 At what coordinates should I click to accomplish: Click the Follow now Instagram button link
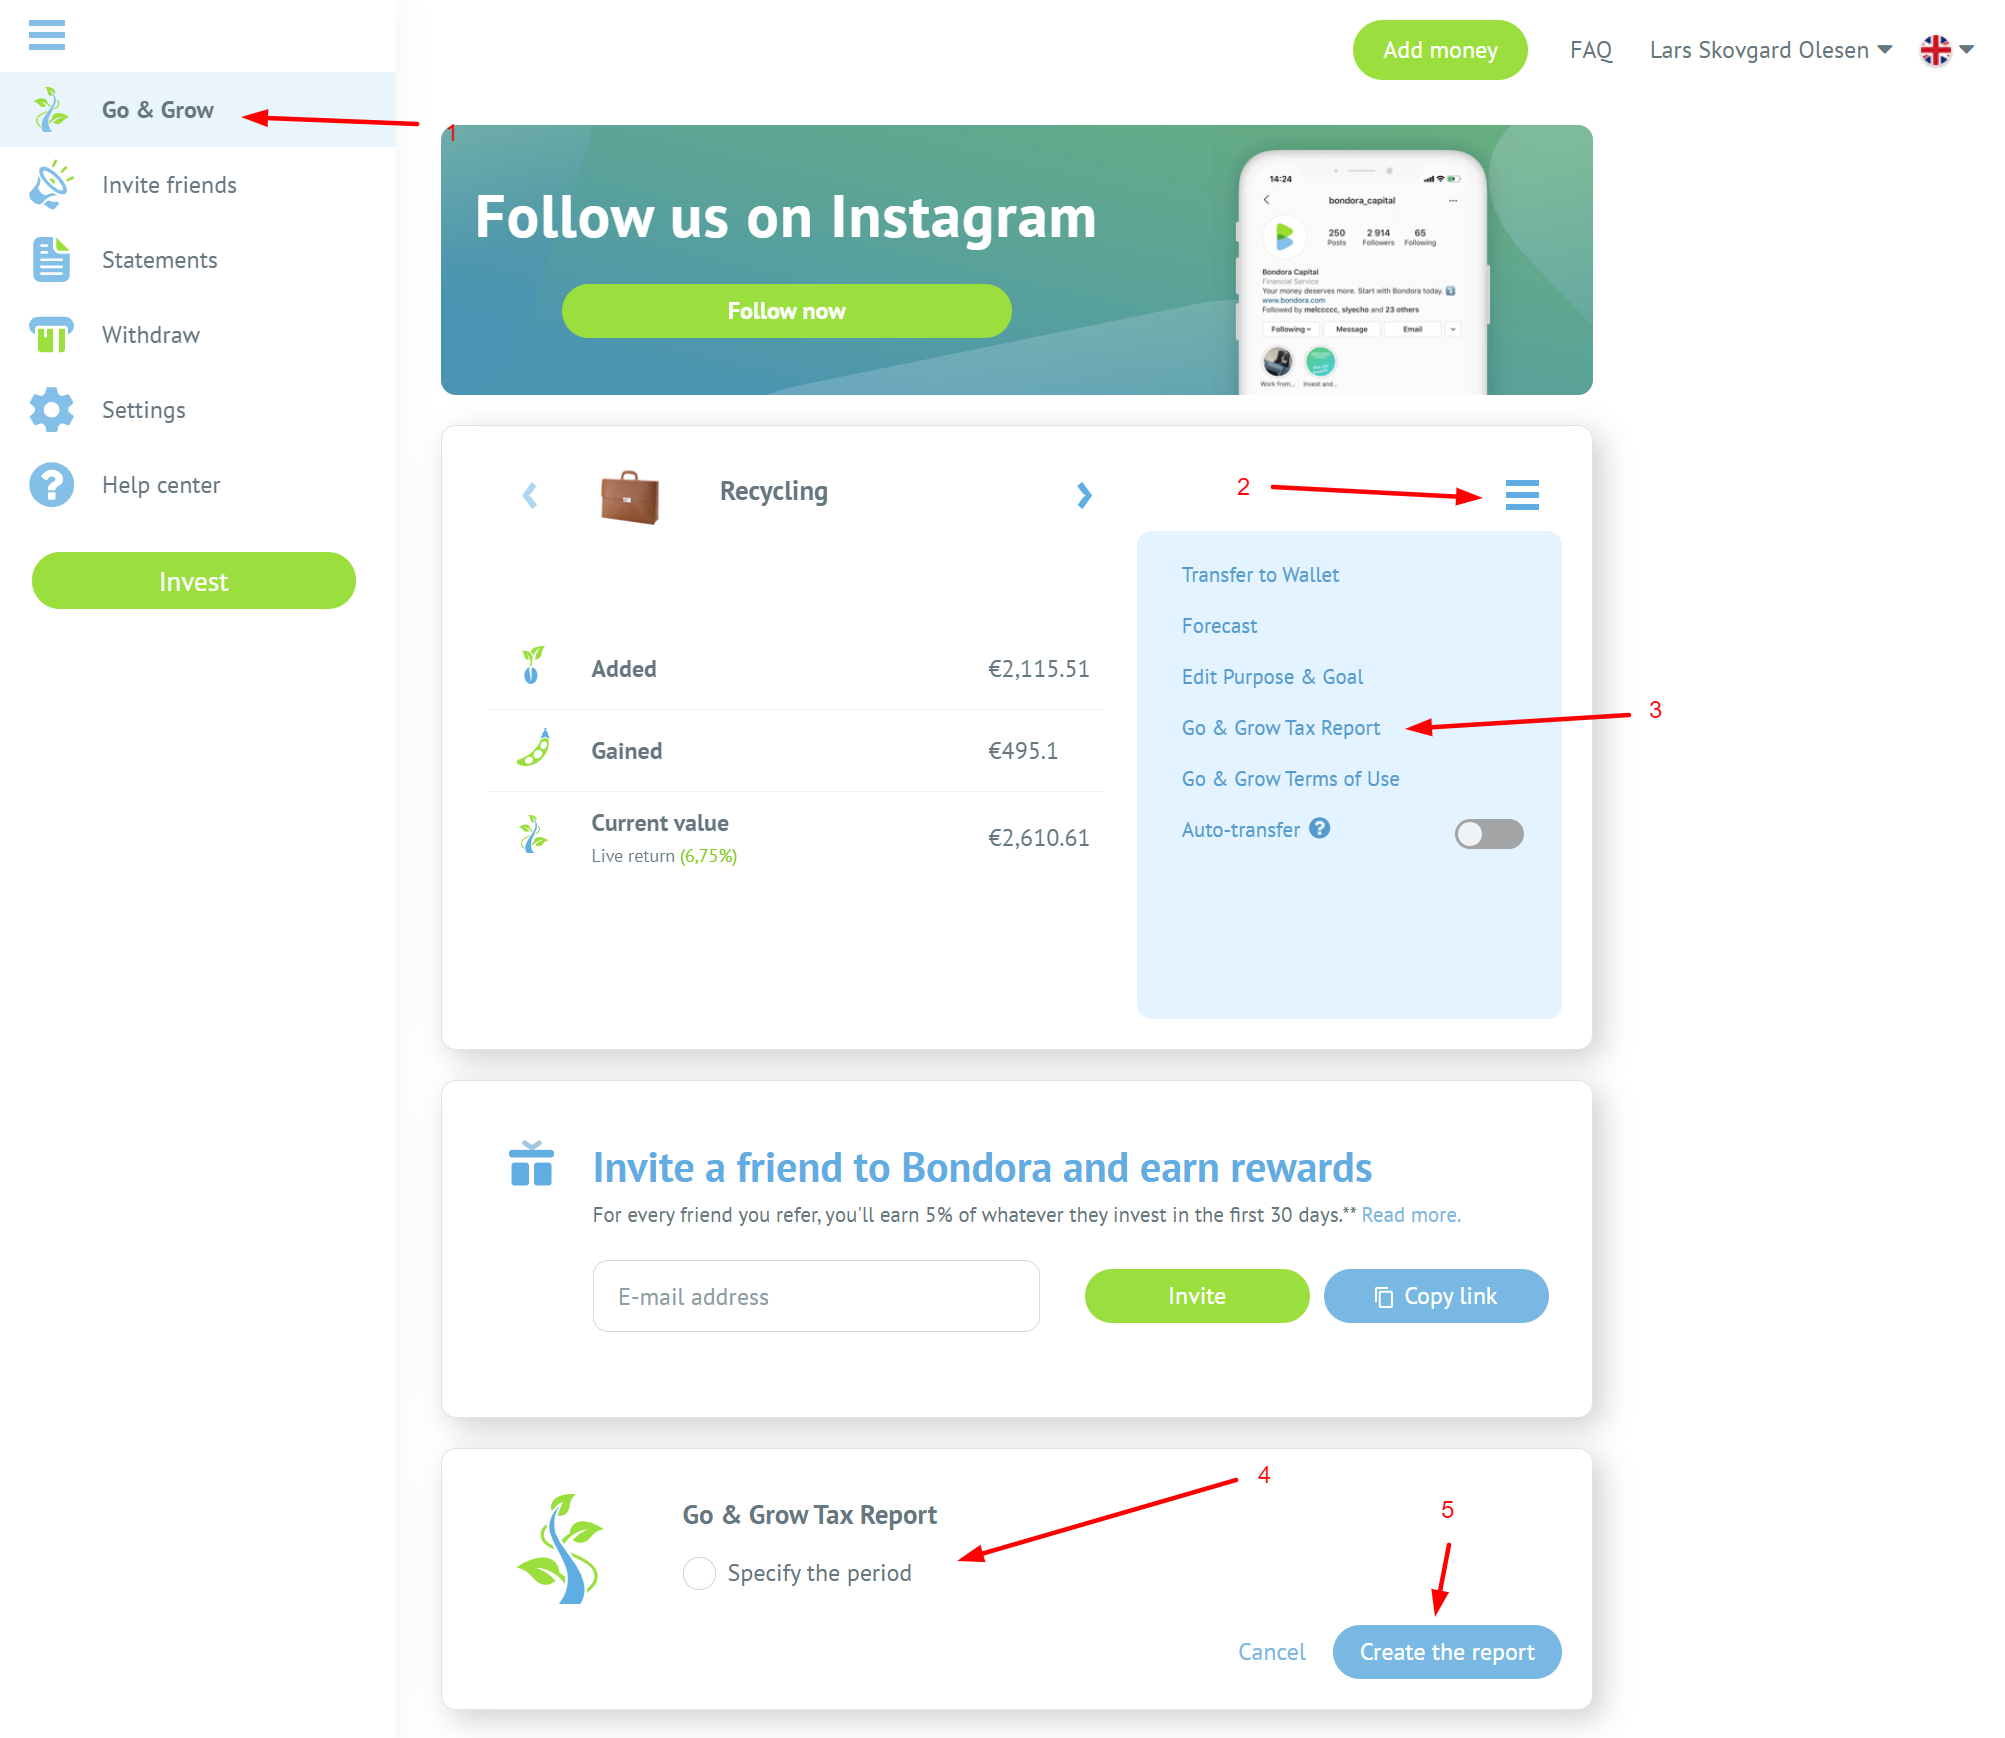(784, 309)
